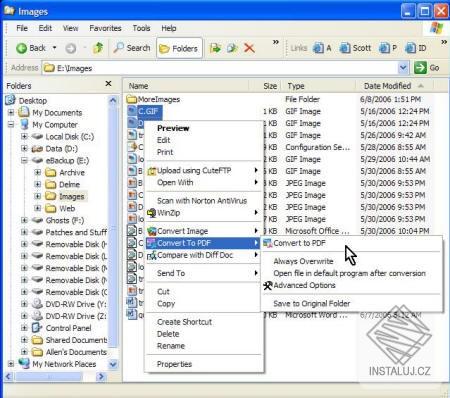The width and height of the screenshot is (450, 398).
Task: Click the Copy To toolbar icon
Action: [232, 48]
